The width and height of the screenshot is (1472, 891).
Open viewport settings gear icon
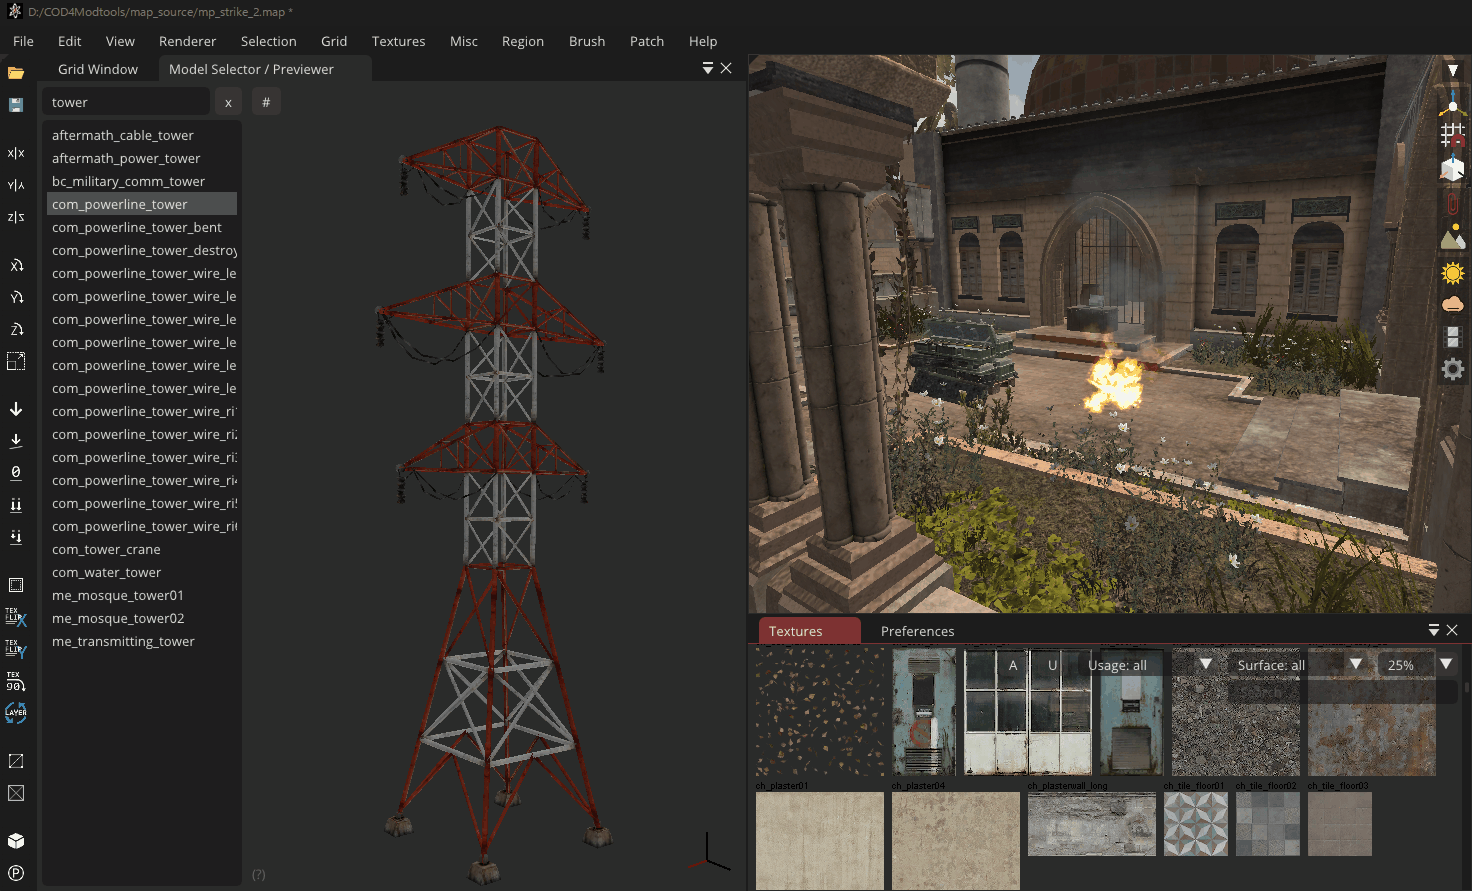click(x=1453, y=369)
